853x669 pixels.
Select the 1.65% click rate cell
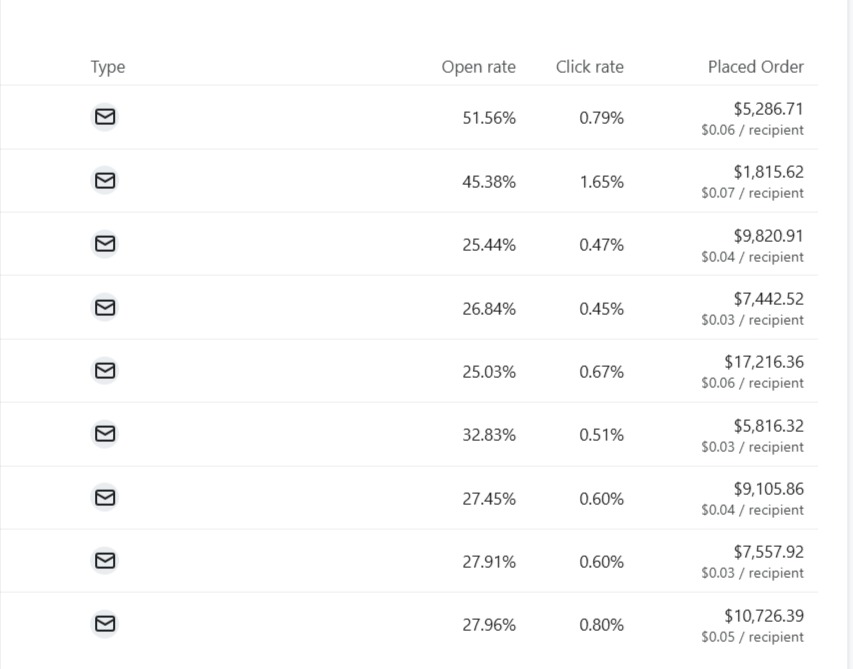click(x=601, y=182)
